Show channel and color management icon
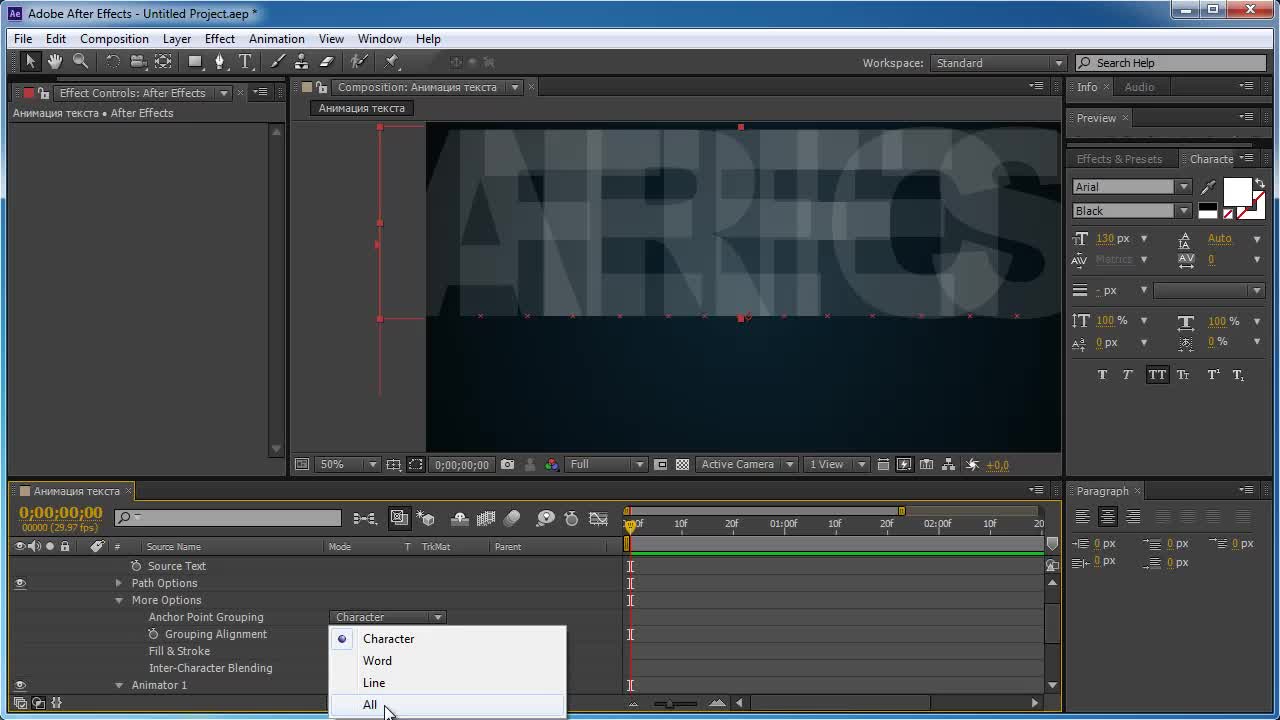Screen dimensions: 1280x720 [x=552, y=465]
